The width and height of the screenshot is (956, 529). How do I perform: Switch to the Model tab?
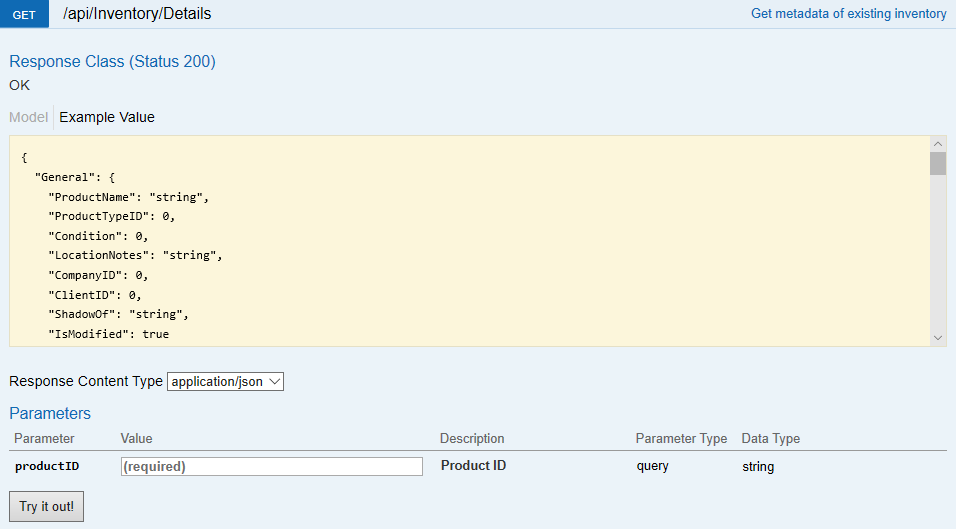[28, 117]
